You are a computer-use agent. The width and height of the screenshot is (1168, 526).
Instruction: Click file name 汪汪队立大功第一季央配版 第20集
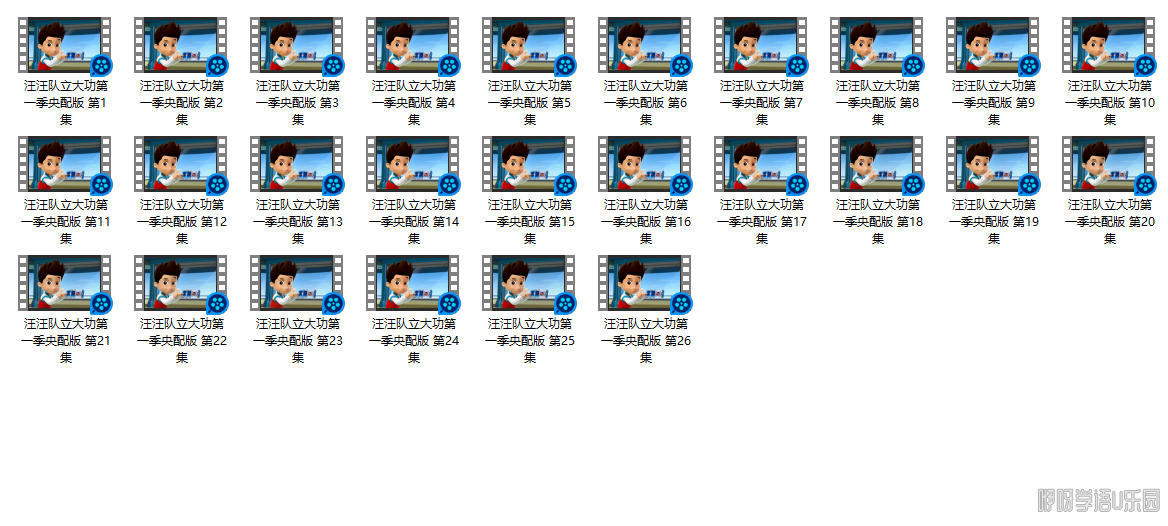[1110, 222]
